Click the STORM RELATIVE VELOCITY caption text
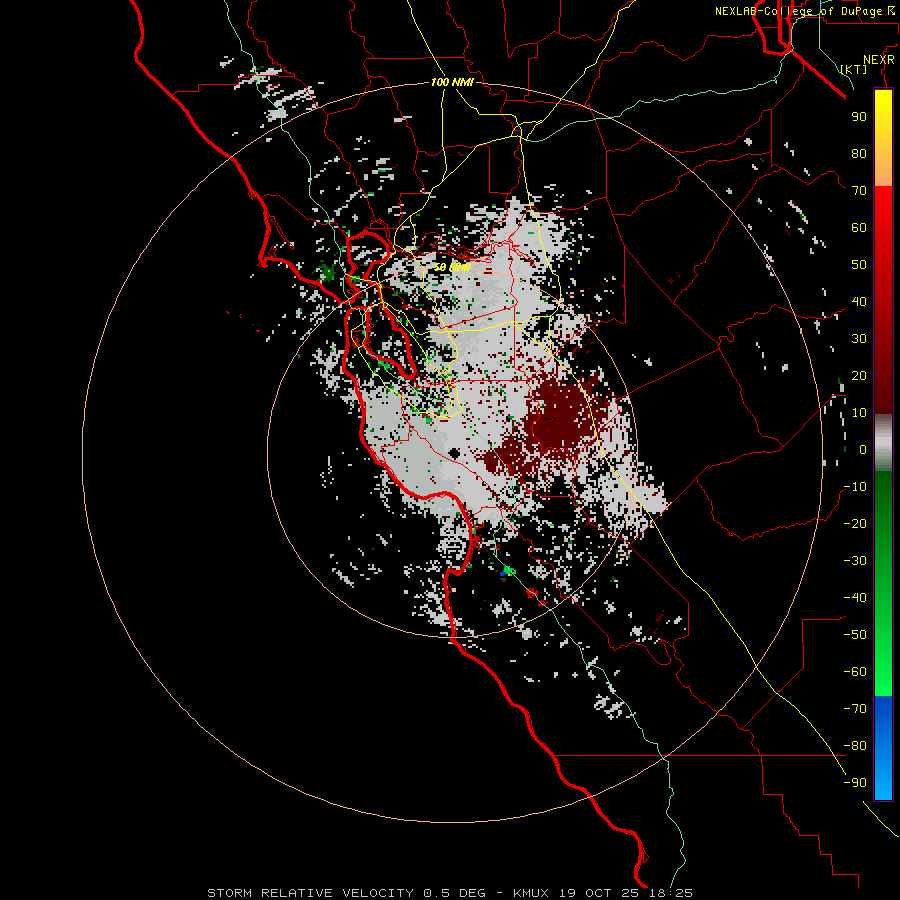This screenshot has width=900, height=900. pos(310,893)
